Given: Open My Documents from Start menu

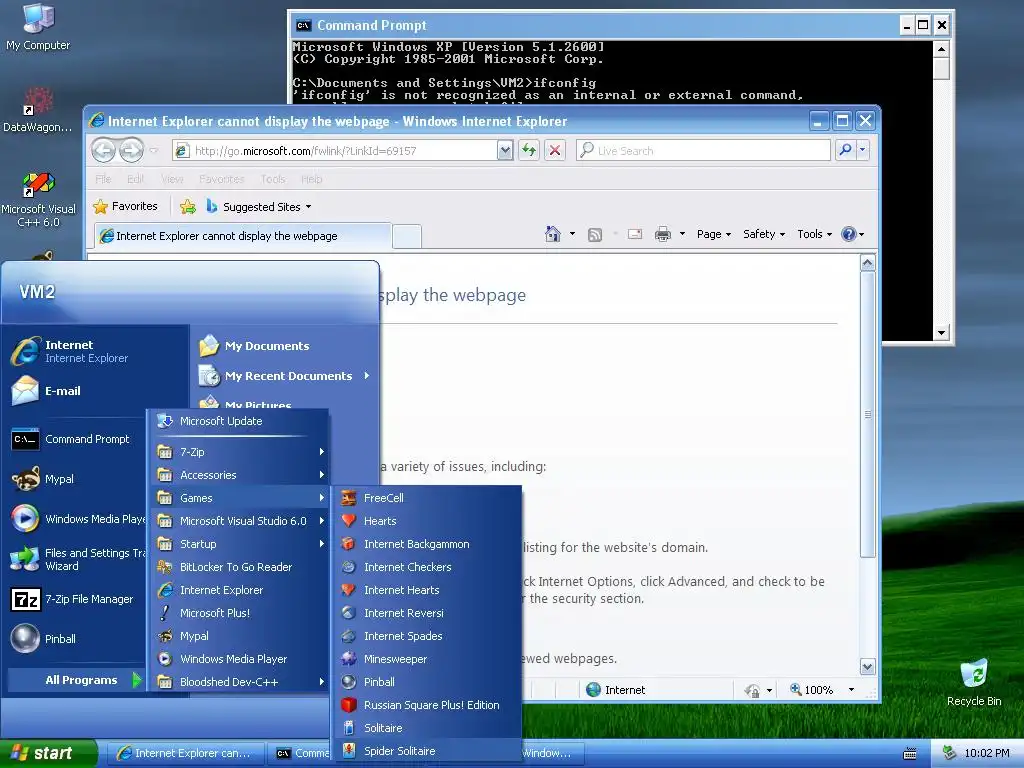Looking at the screenshot, I should [x=285, y=345].
